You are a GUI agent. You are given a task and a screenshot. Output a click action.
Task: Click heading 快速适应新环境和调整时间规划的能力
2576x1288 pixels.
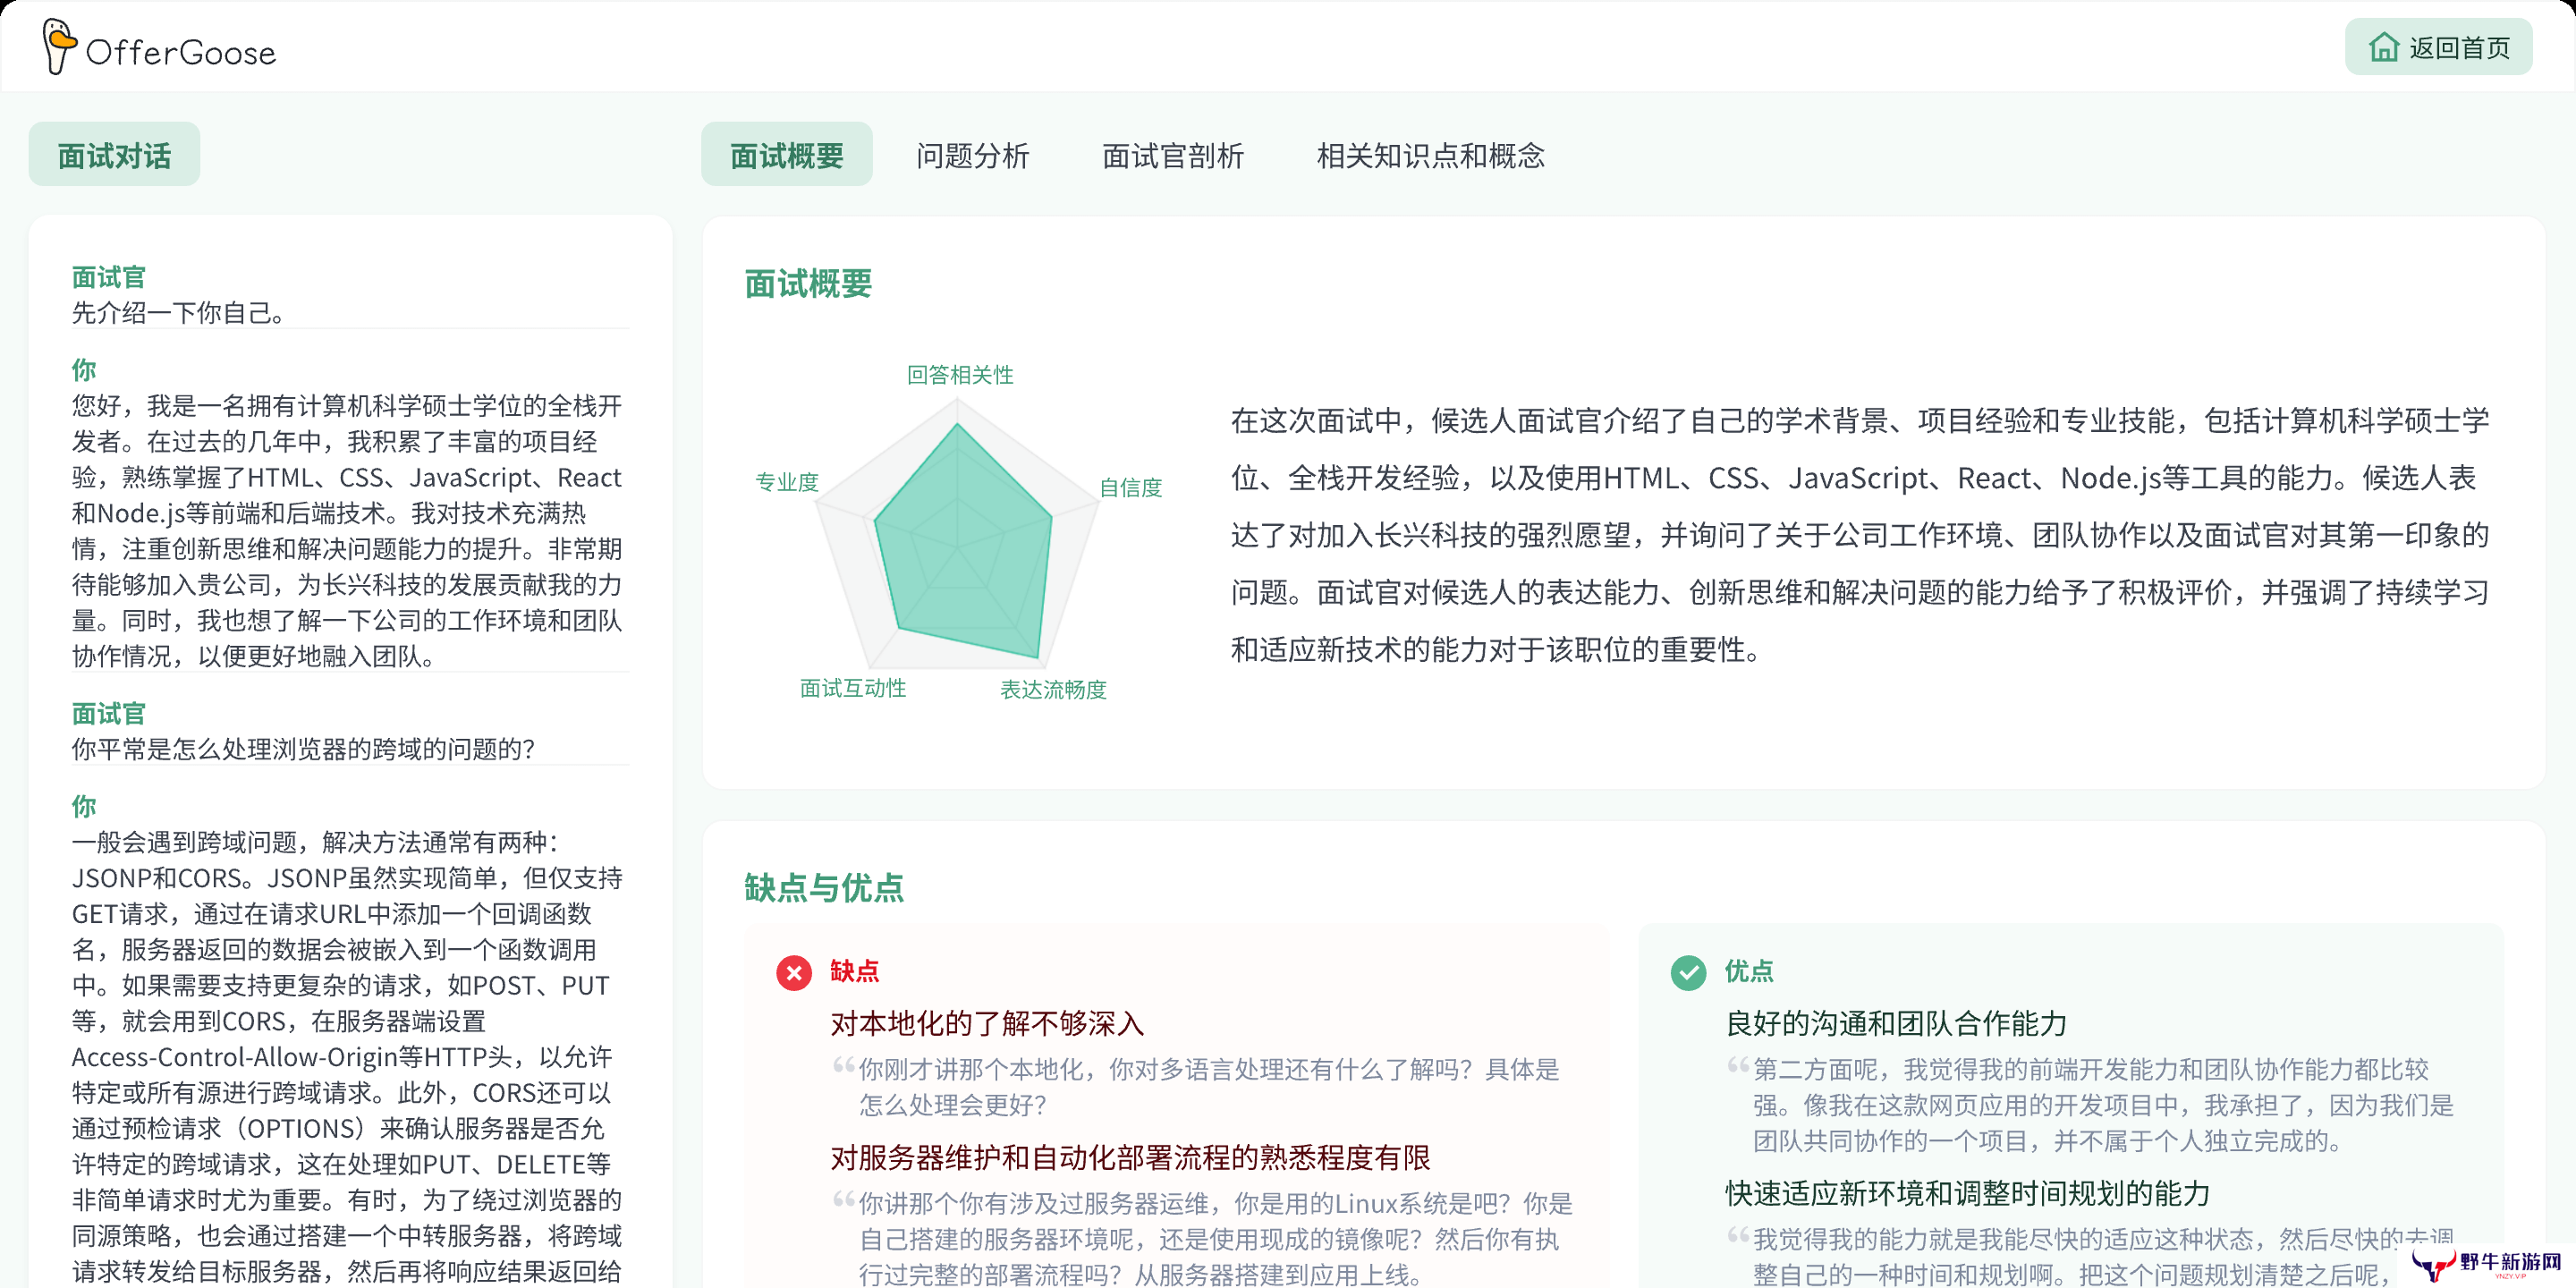click(x=1967, y=1193)
